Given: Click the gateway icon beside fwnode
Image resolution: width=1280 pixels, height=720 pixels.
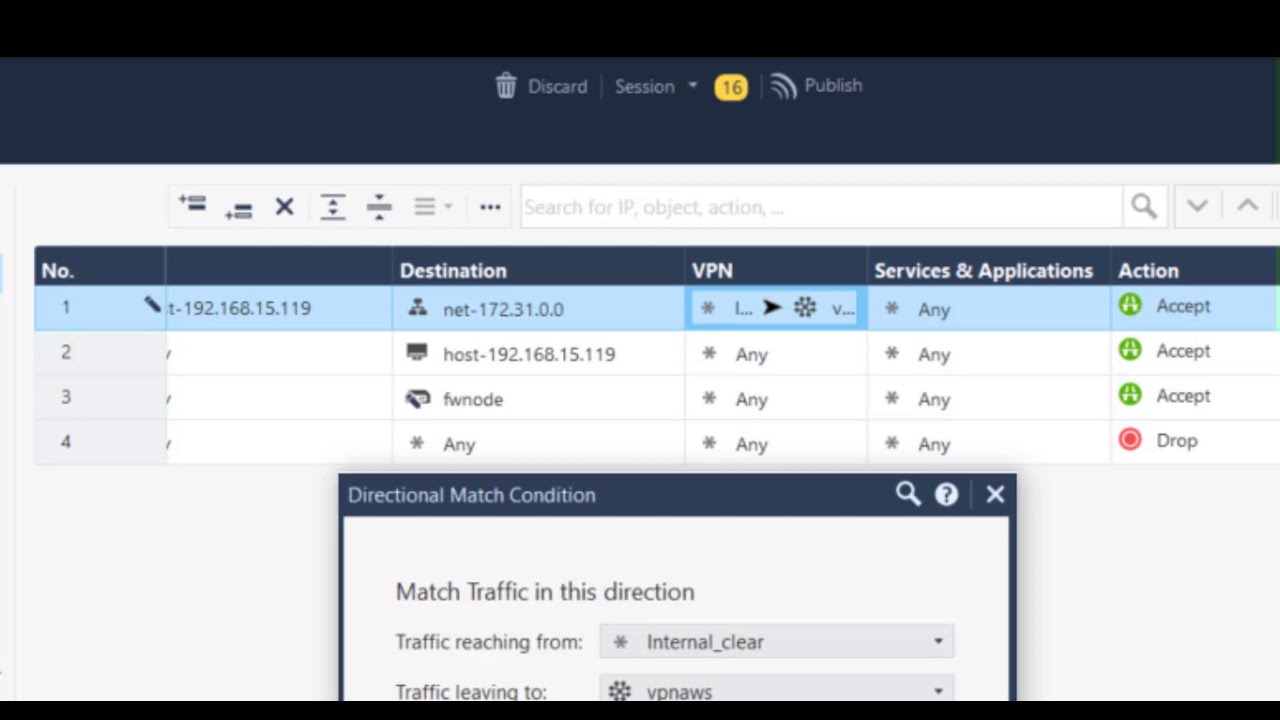Looking at the screenshot, I should (x=417, y=398).
